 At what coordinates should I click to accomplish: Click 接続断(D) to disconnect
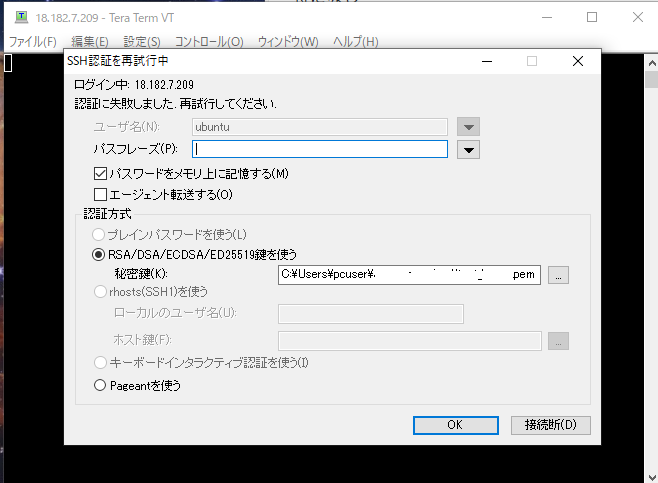551,425
